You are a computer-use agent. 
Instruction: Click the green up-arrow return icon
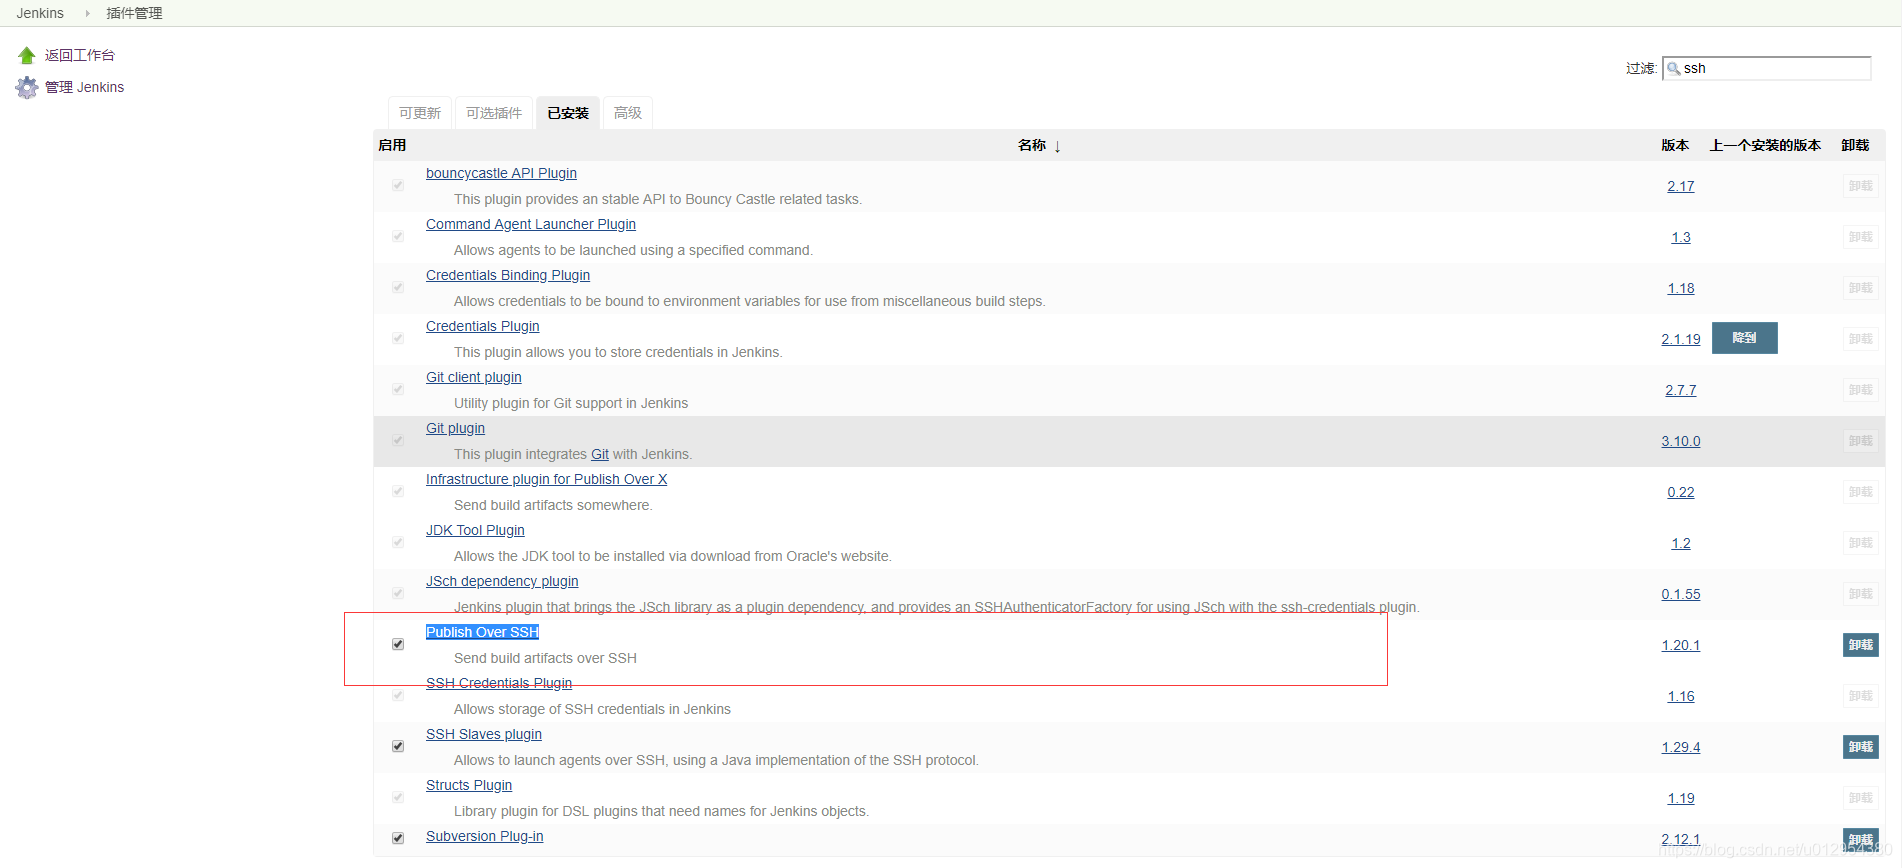pos(27,55)
